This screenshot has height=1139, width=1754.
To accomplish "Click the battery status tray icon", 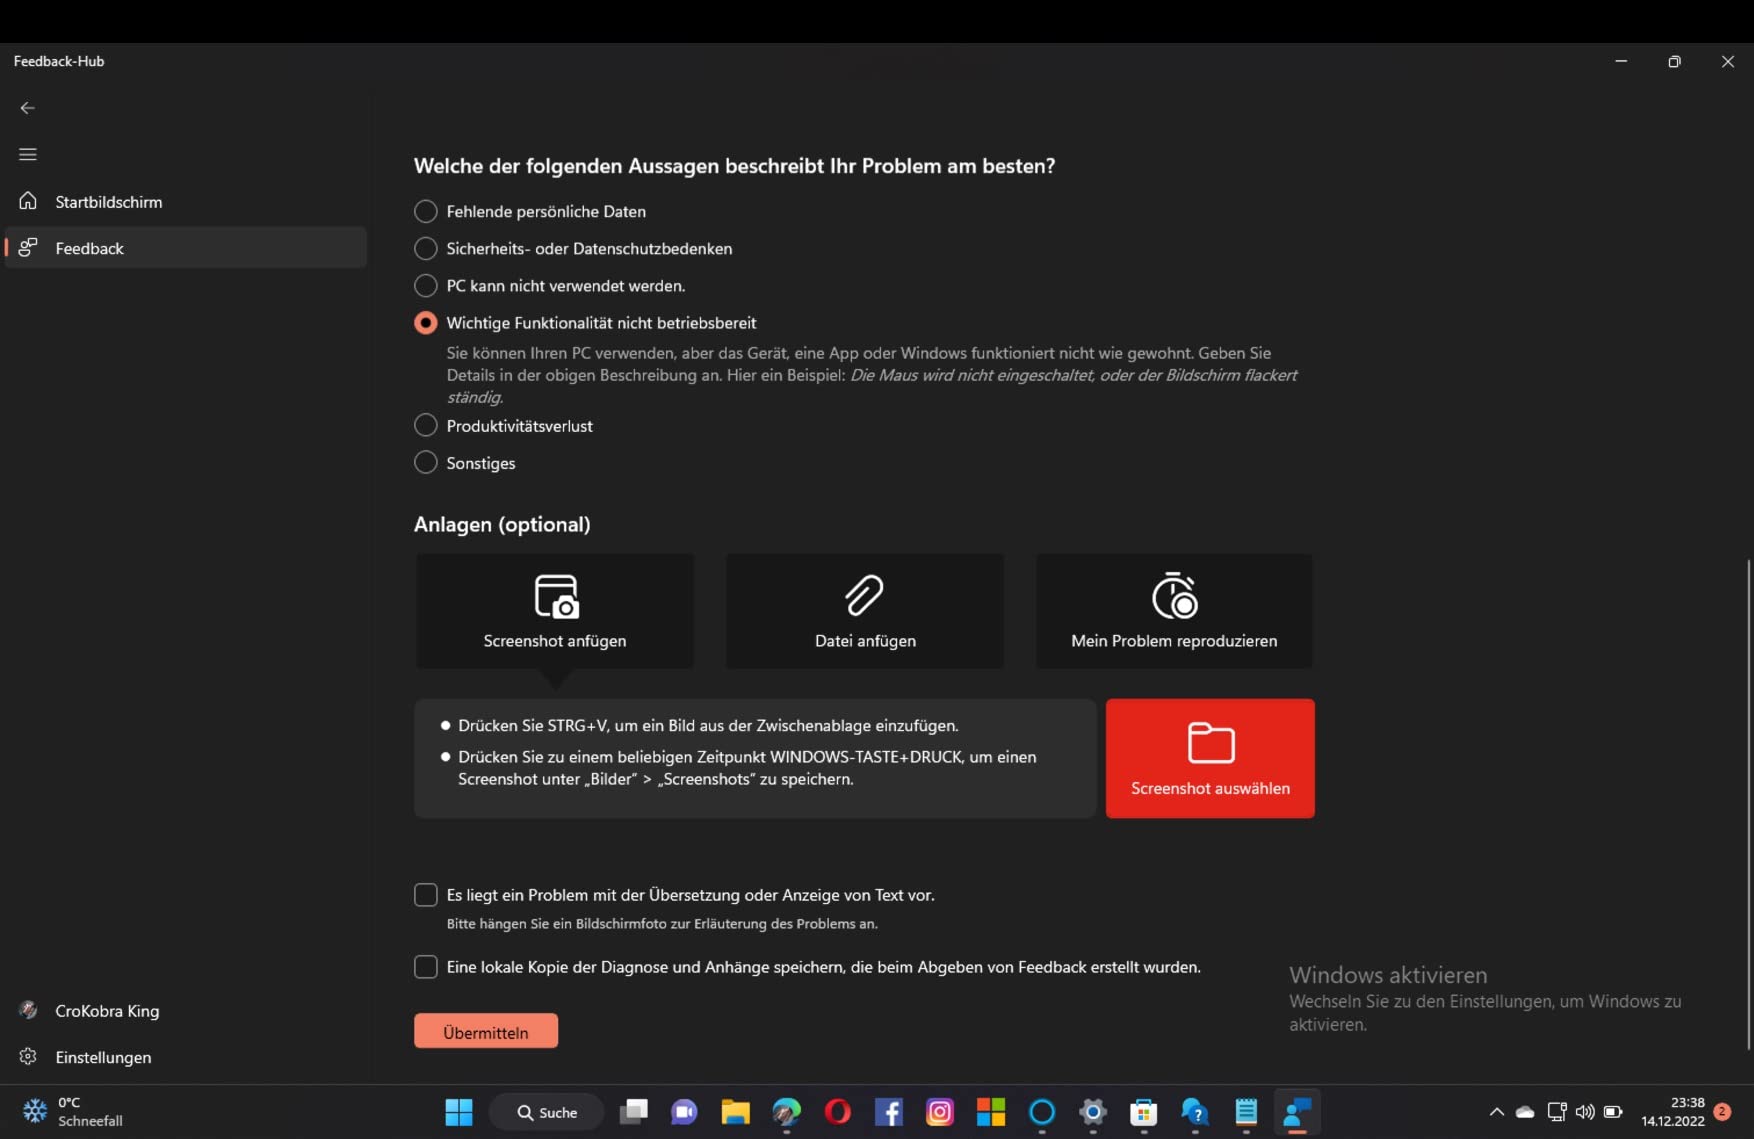I will click(x=1613, y=1112).
